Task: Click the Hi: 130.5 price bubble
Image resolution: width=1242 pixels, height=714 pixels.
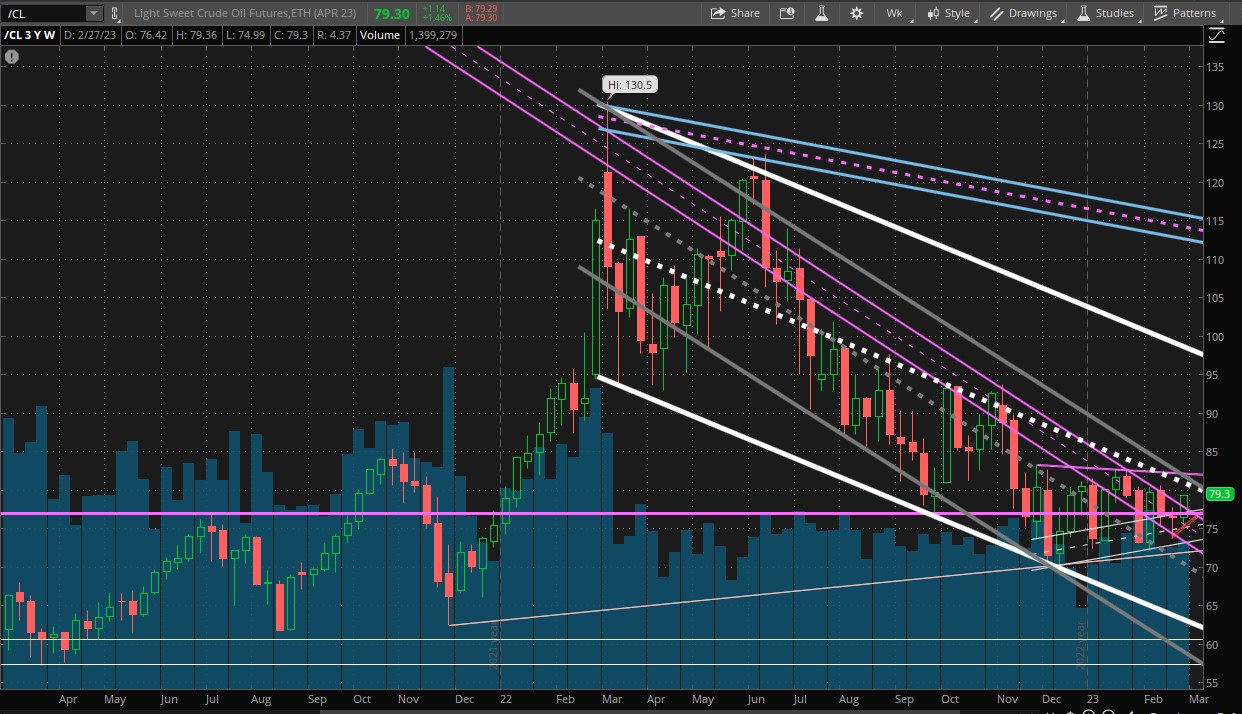Action: click(x=628, y=85)
